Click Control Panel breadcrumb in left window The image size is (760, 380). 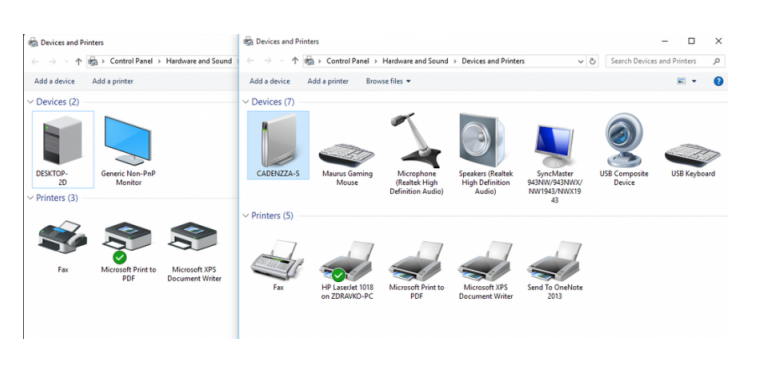tap(131, 61)
